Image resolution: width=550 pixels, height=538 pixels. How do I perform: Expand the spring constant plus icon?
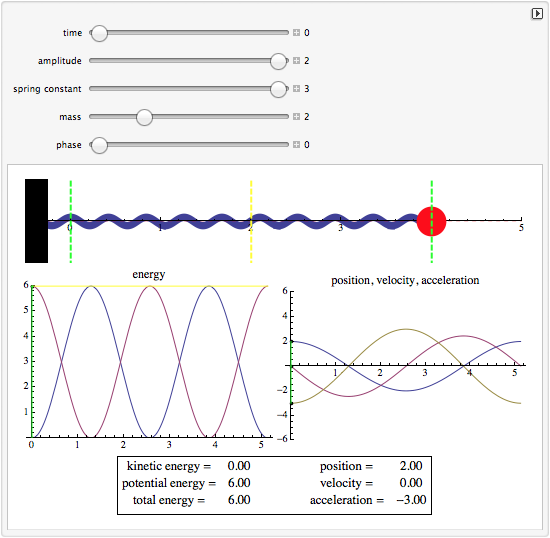pos(296,89)
